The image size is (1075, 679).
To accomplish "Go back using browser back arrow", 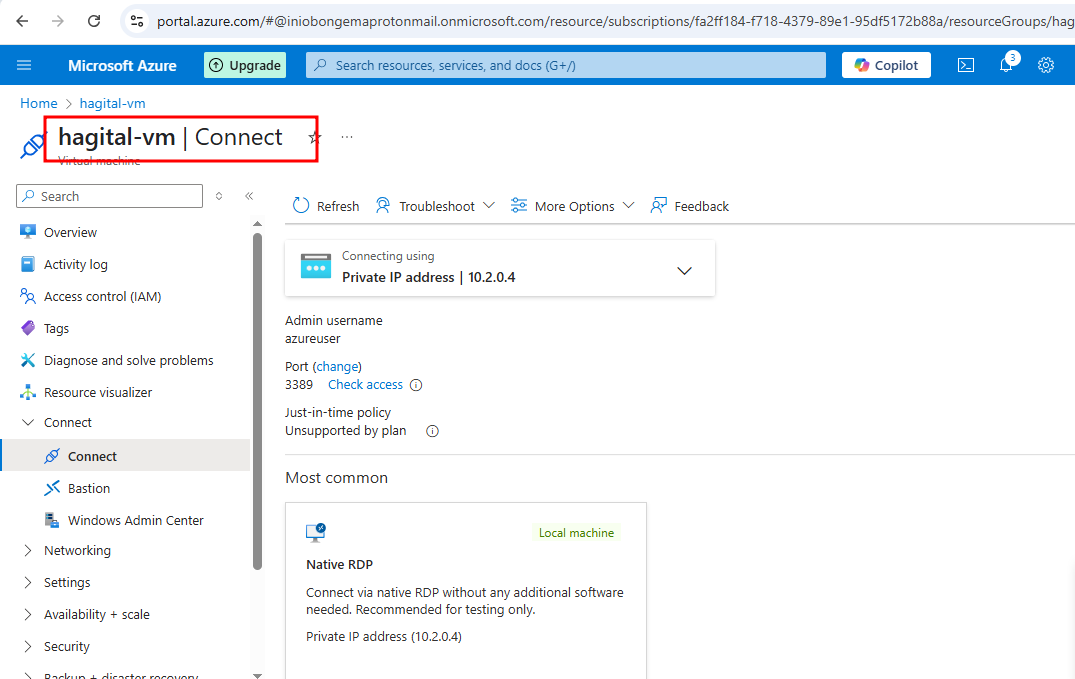I will tap(22, 21).
